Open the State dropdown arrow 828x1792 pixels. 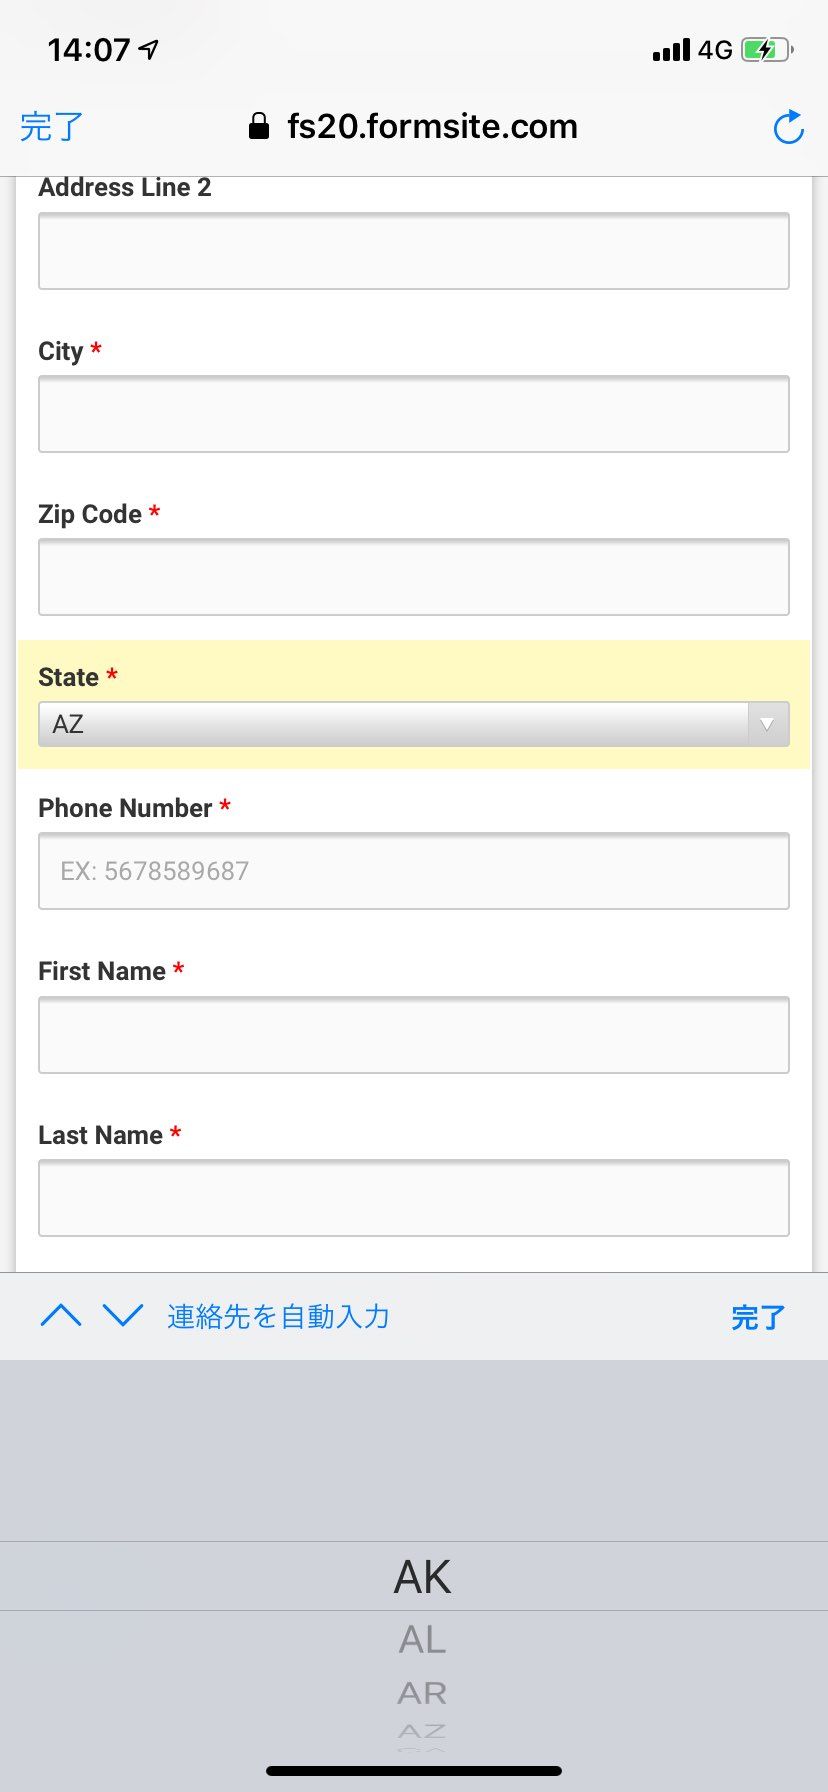click(x=767, y=724)
